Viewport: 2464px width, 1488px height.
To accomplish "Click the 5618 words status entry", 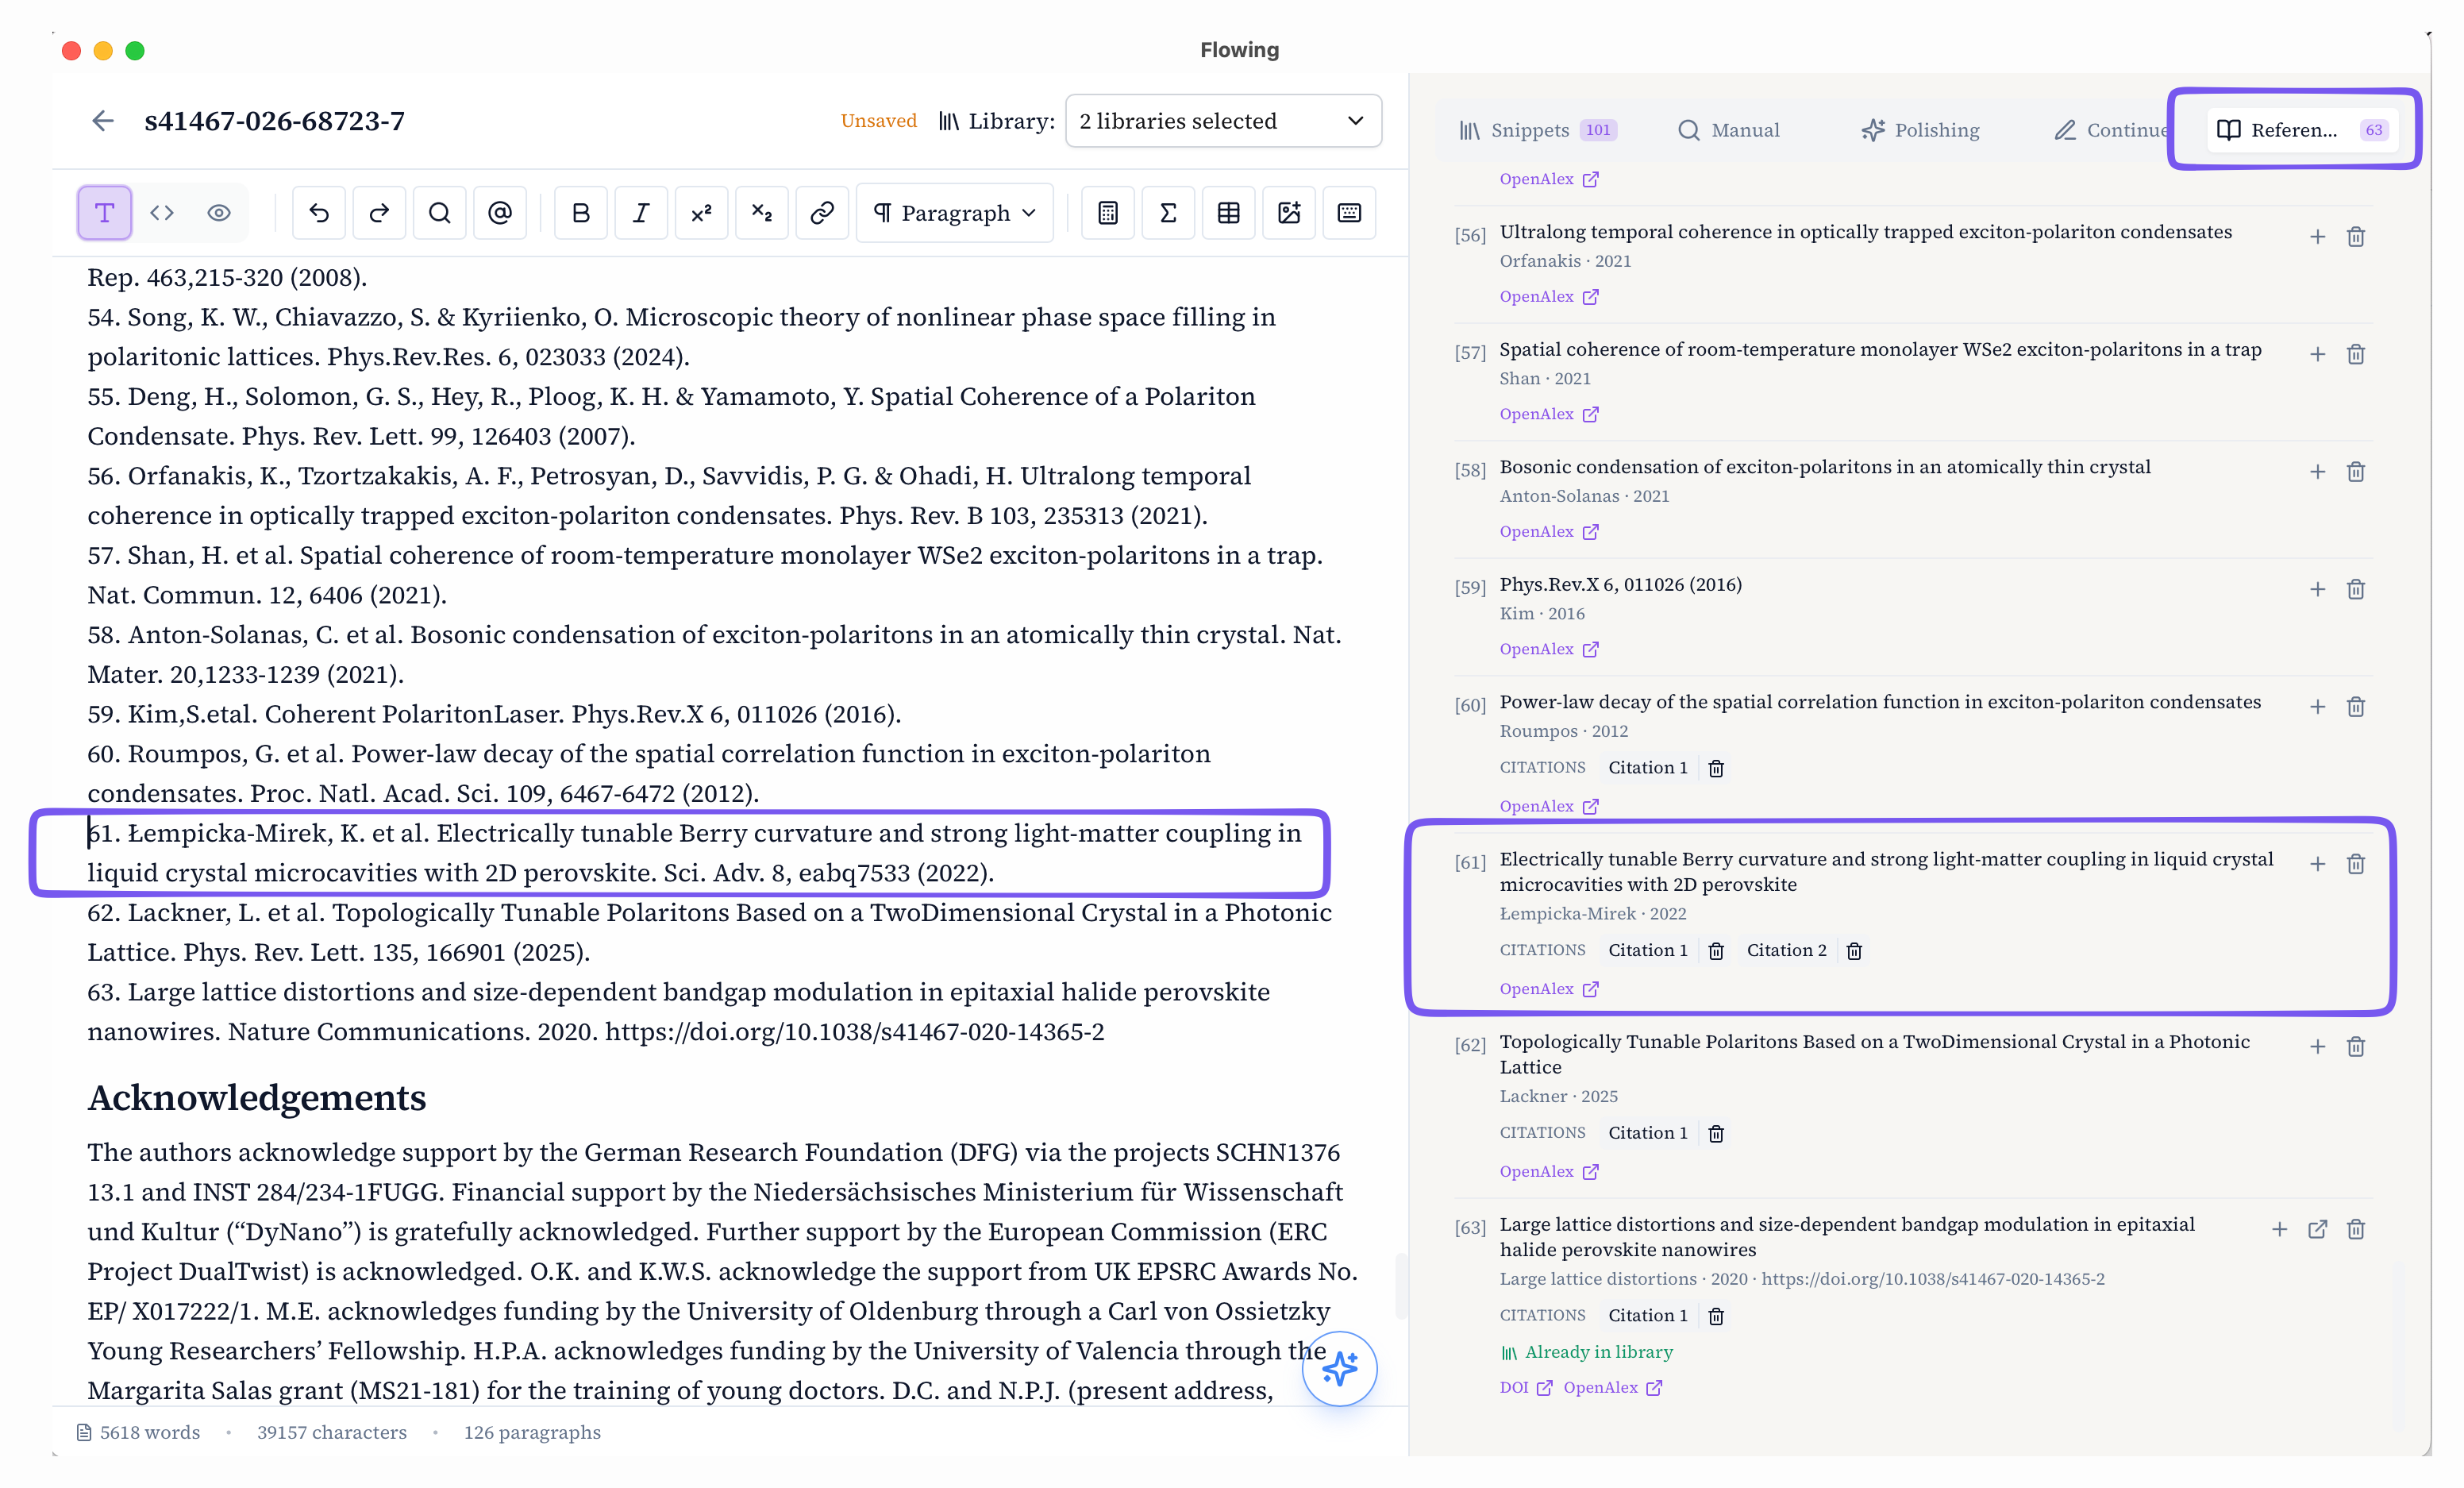I will tap(139, 1432).
